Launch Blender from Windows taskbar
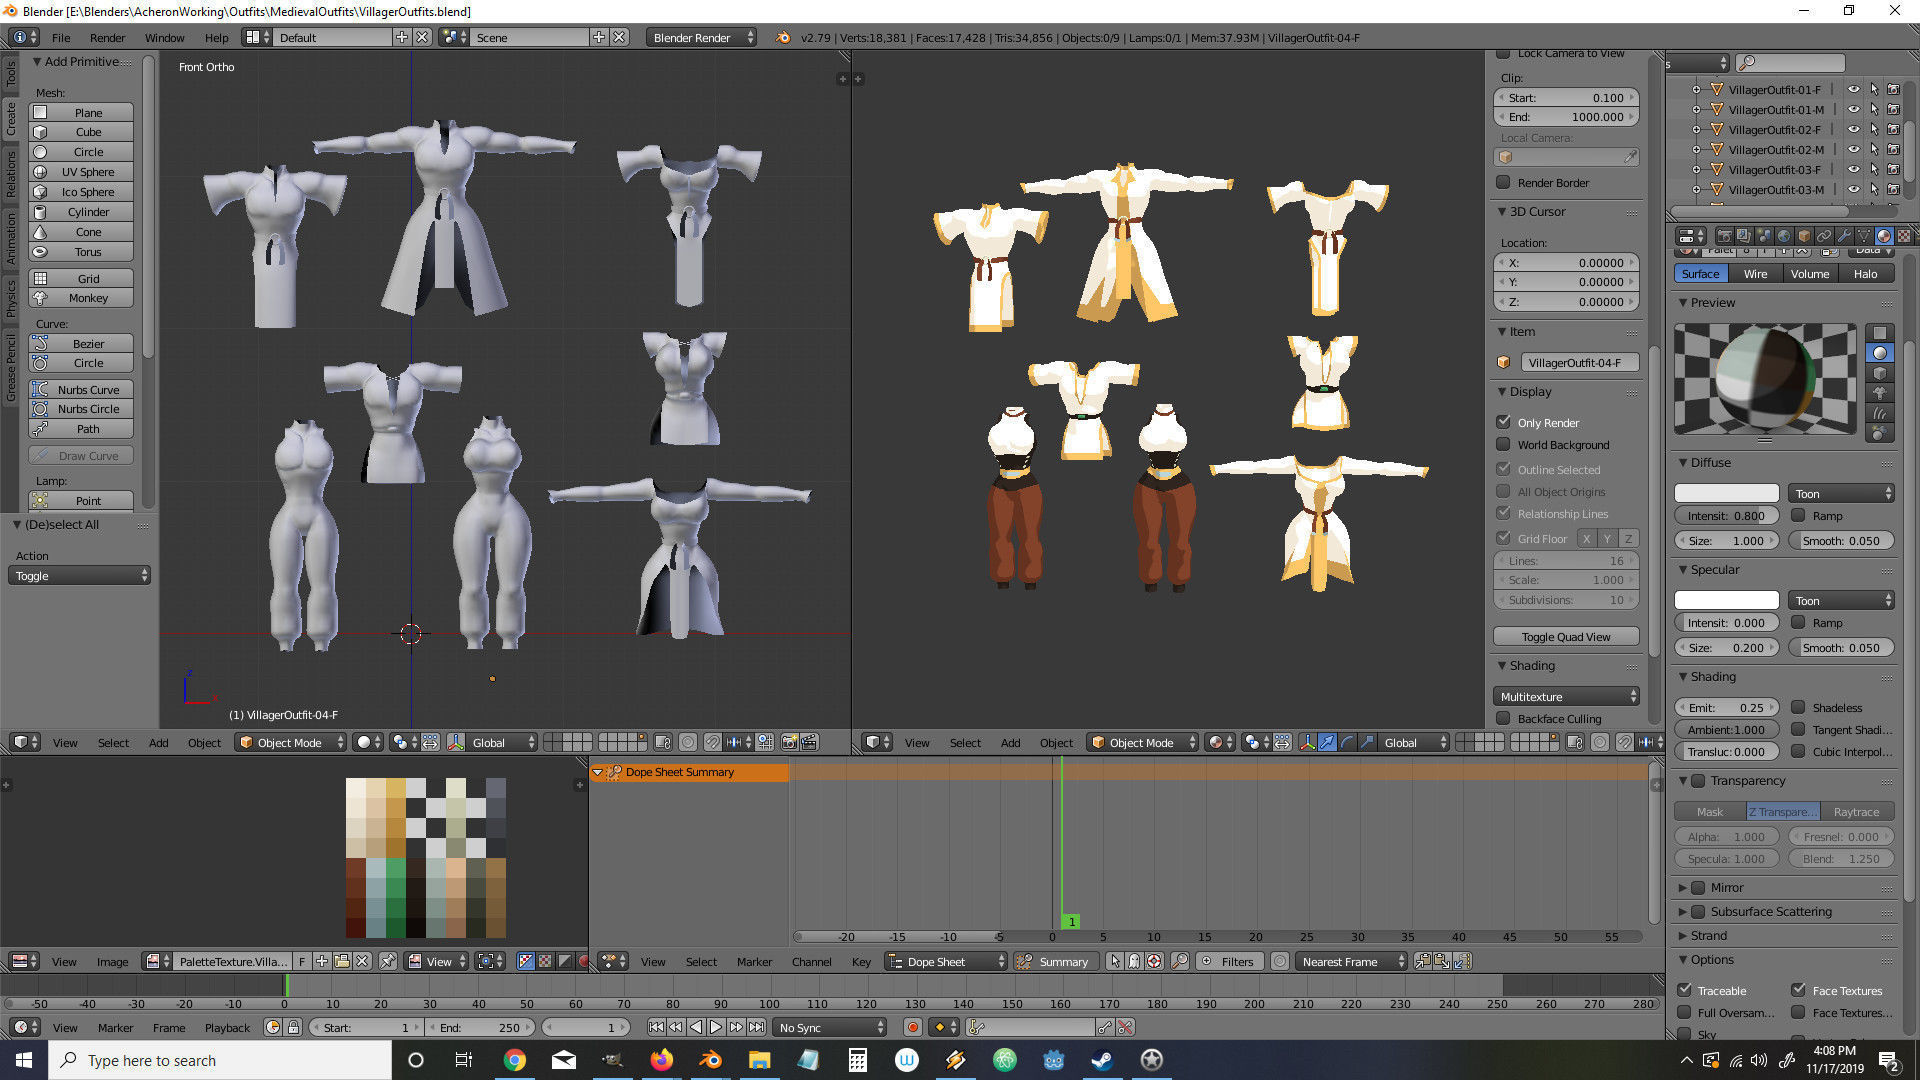Image resolution: width=1920 pixels, height=1080 pixels. click(x=711, y=1060)
